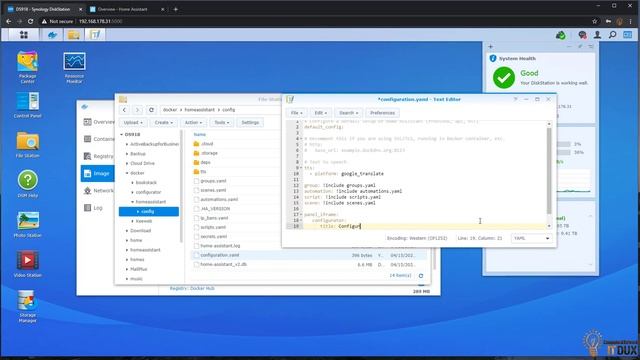Switch to Text Editor in DSM taskbar
Image resolution: width=640 pixels, height=360 pixels.
click(x=95, y=35)
